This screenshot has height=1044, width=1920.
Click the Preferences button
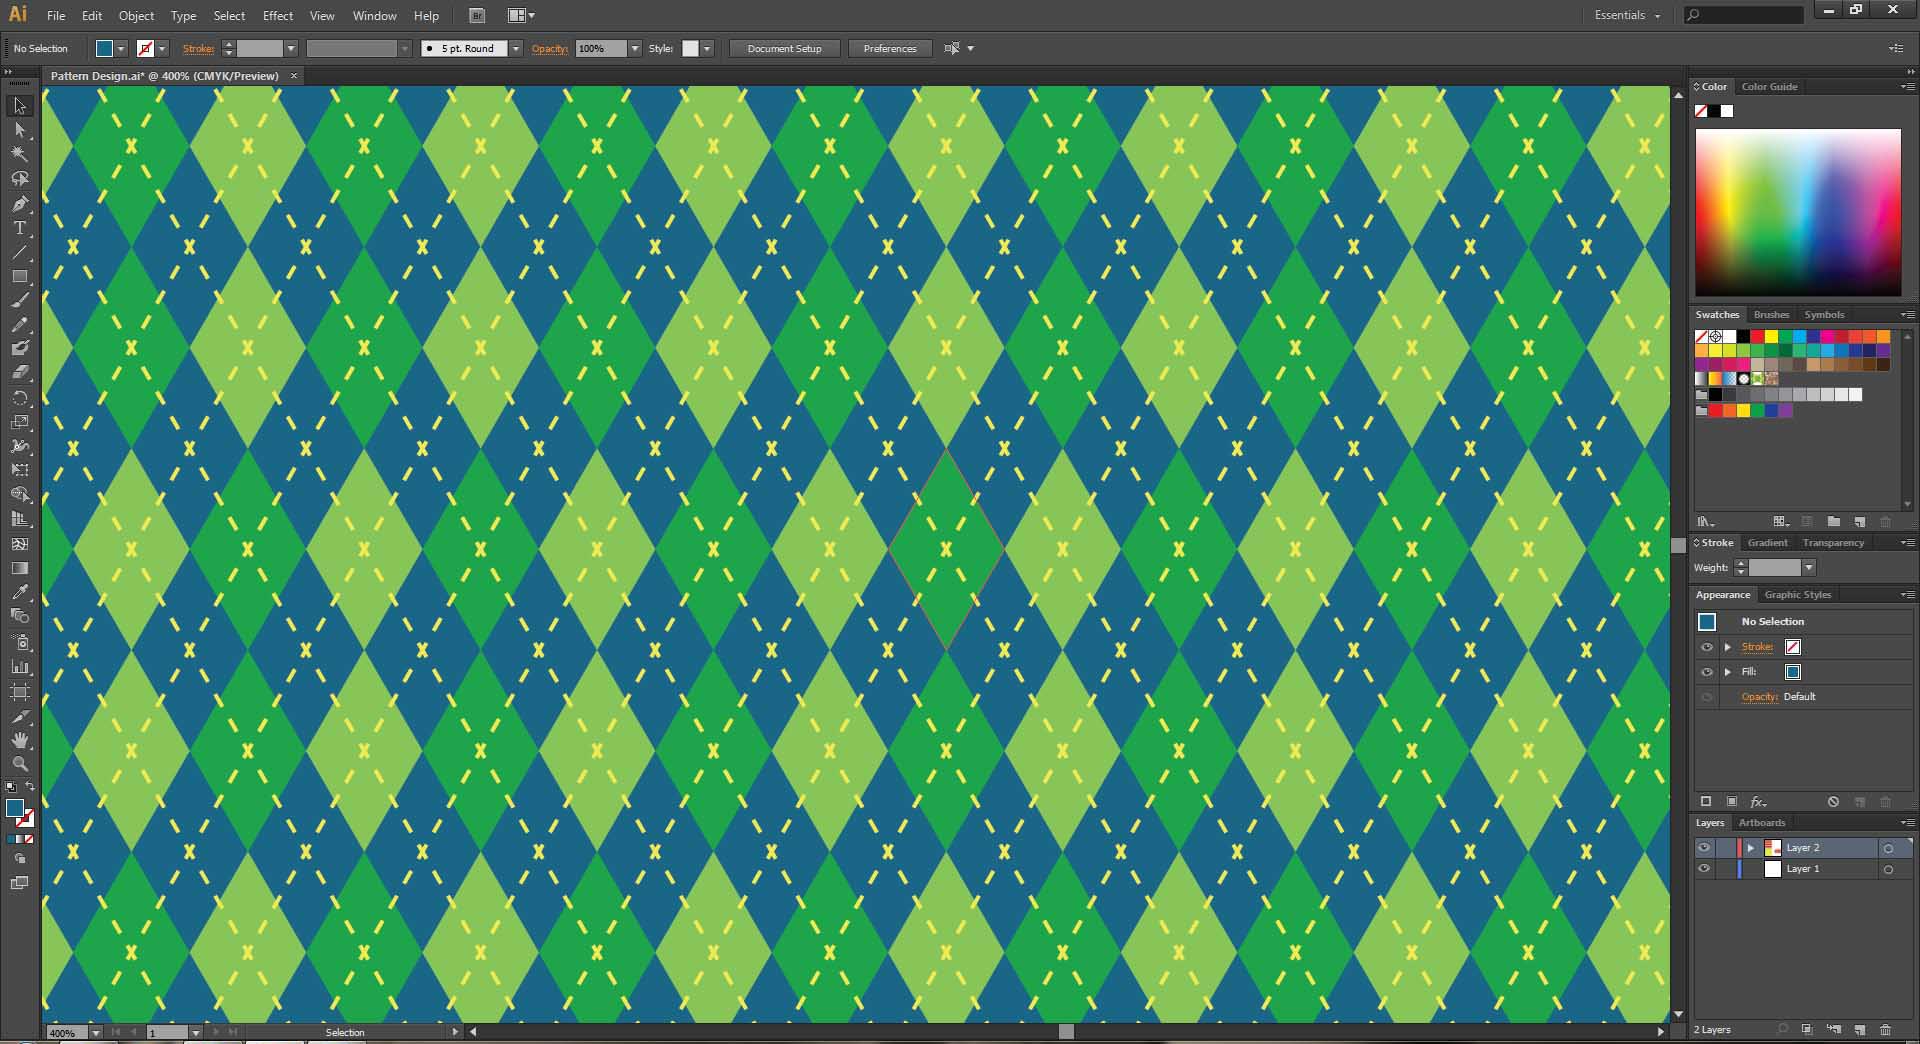point(888,48)
